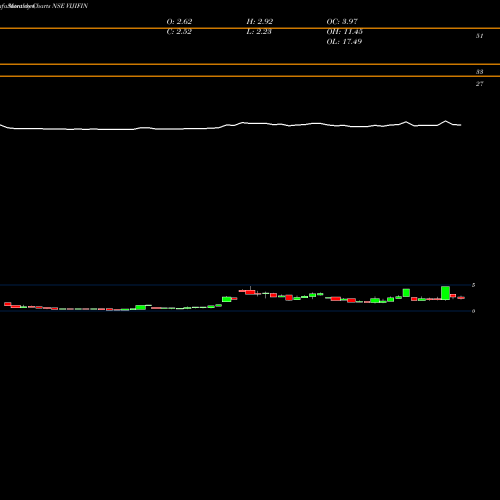Screen dimensions: 500x500
Task: Click the NSE VIJIFIN chart title
Action: click(x=70, y=6)
